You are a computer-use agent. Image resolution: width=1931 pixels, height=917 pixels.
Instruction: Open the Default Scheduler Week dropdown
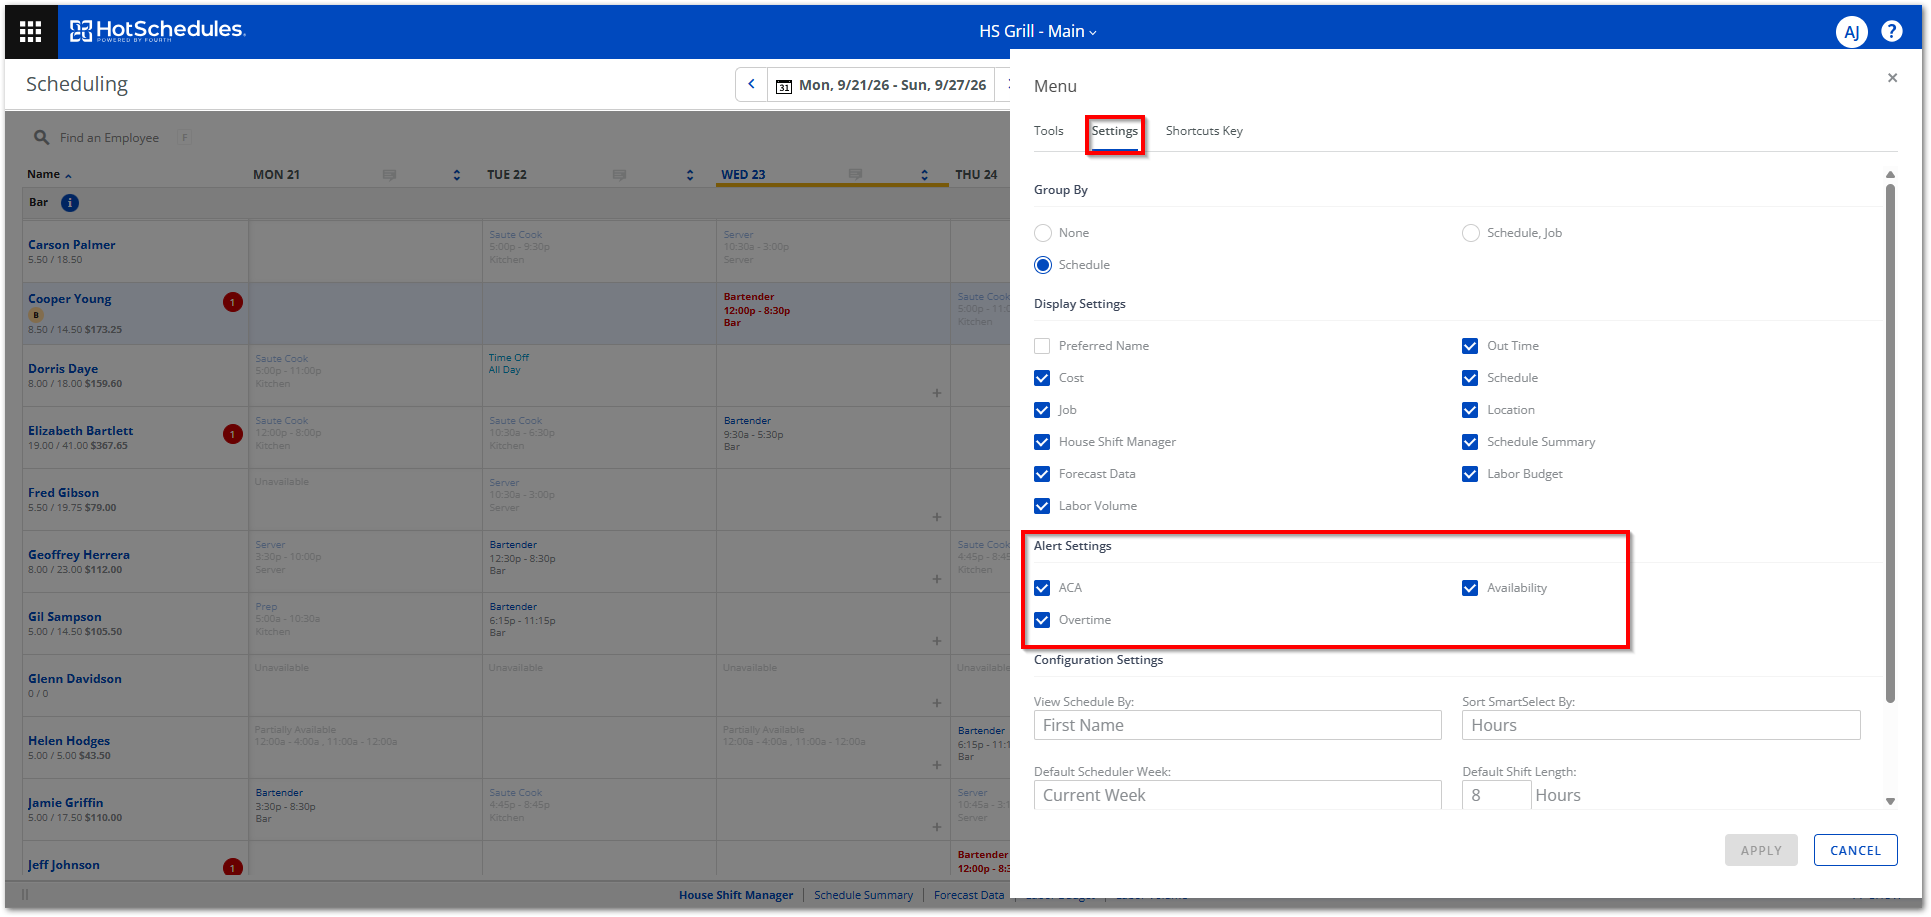coord(1237,795)
